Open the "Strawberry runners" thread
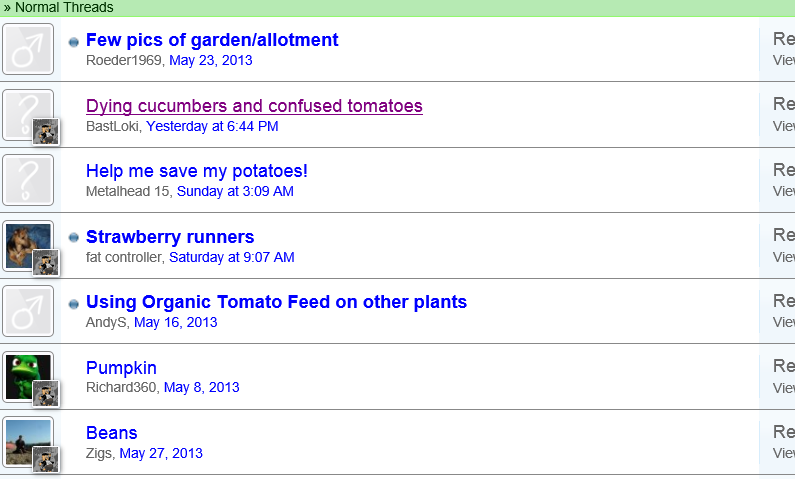 click(x=170, y=237)
